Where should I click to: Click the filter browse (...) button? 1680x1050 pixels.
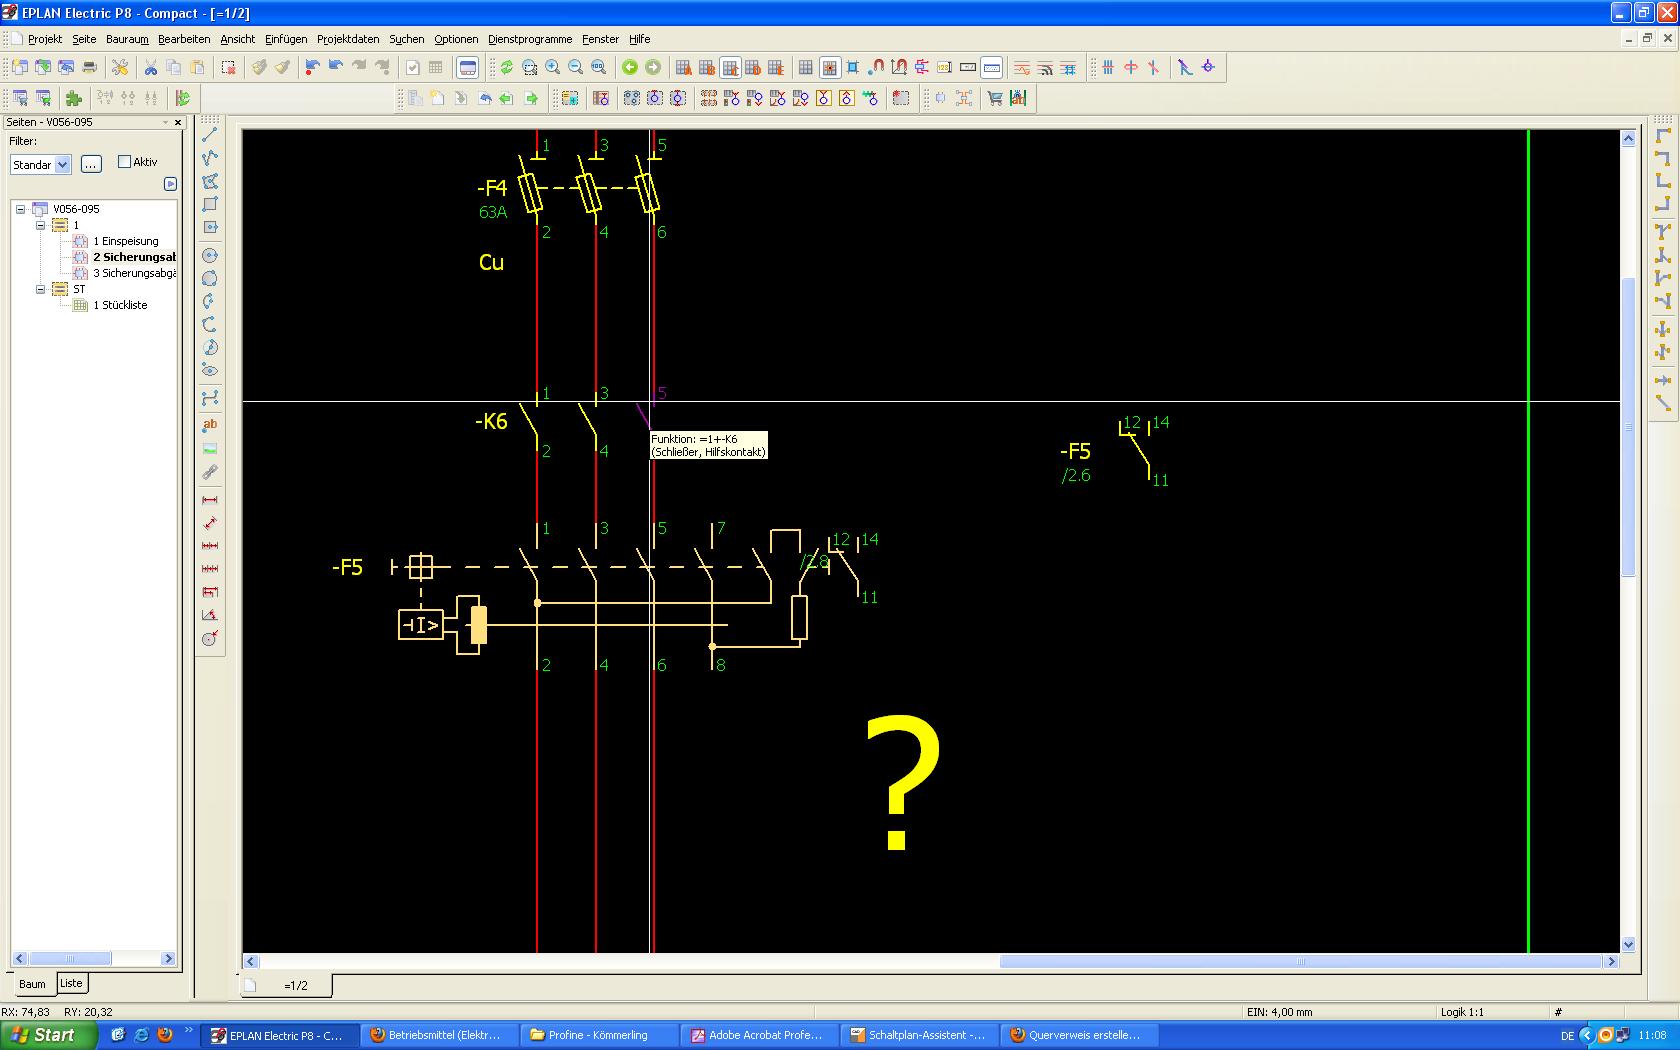[x=91, y=165]
